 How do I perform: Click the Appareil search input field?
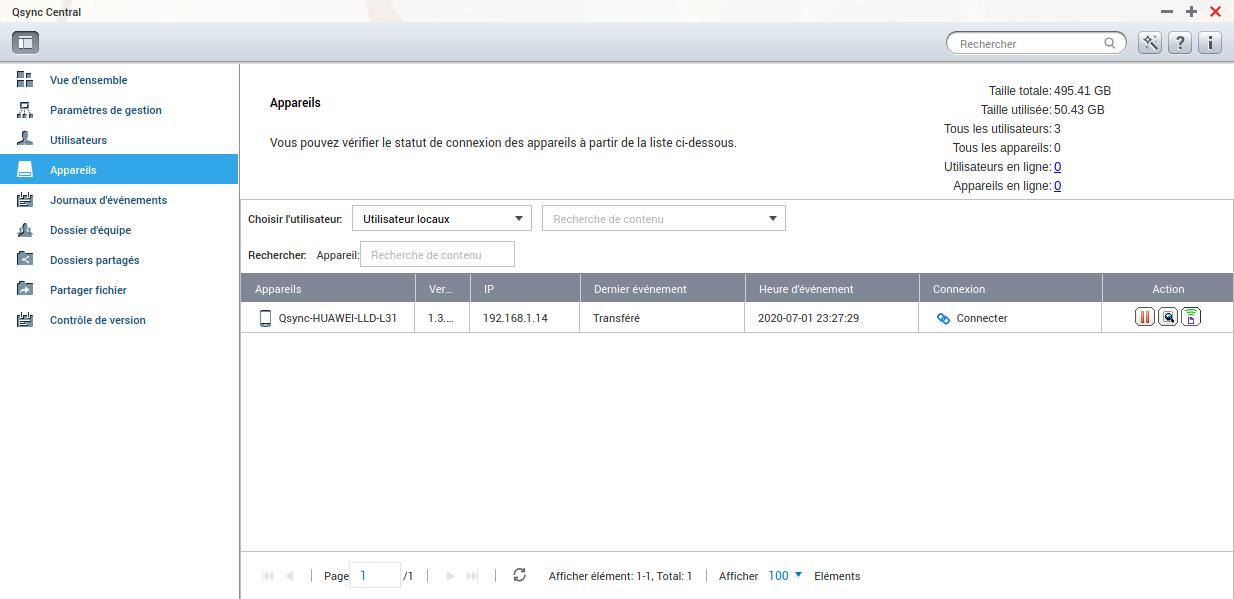(437, 255)
